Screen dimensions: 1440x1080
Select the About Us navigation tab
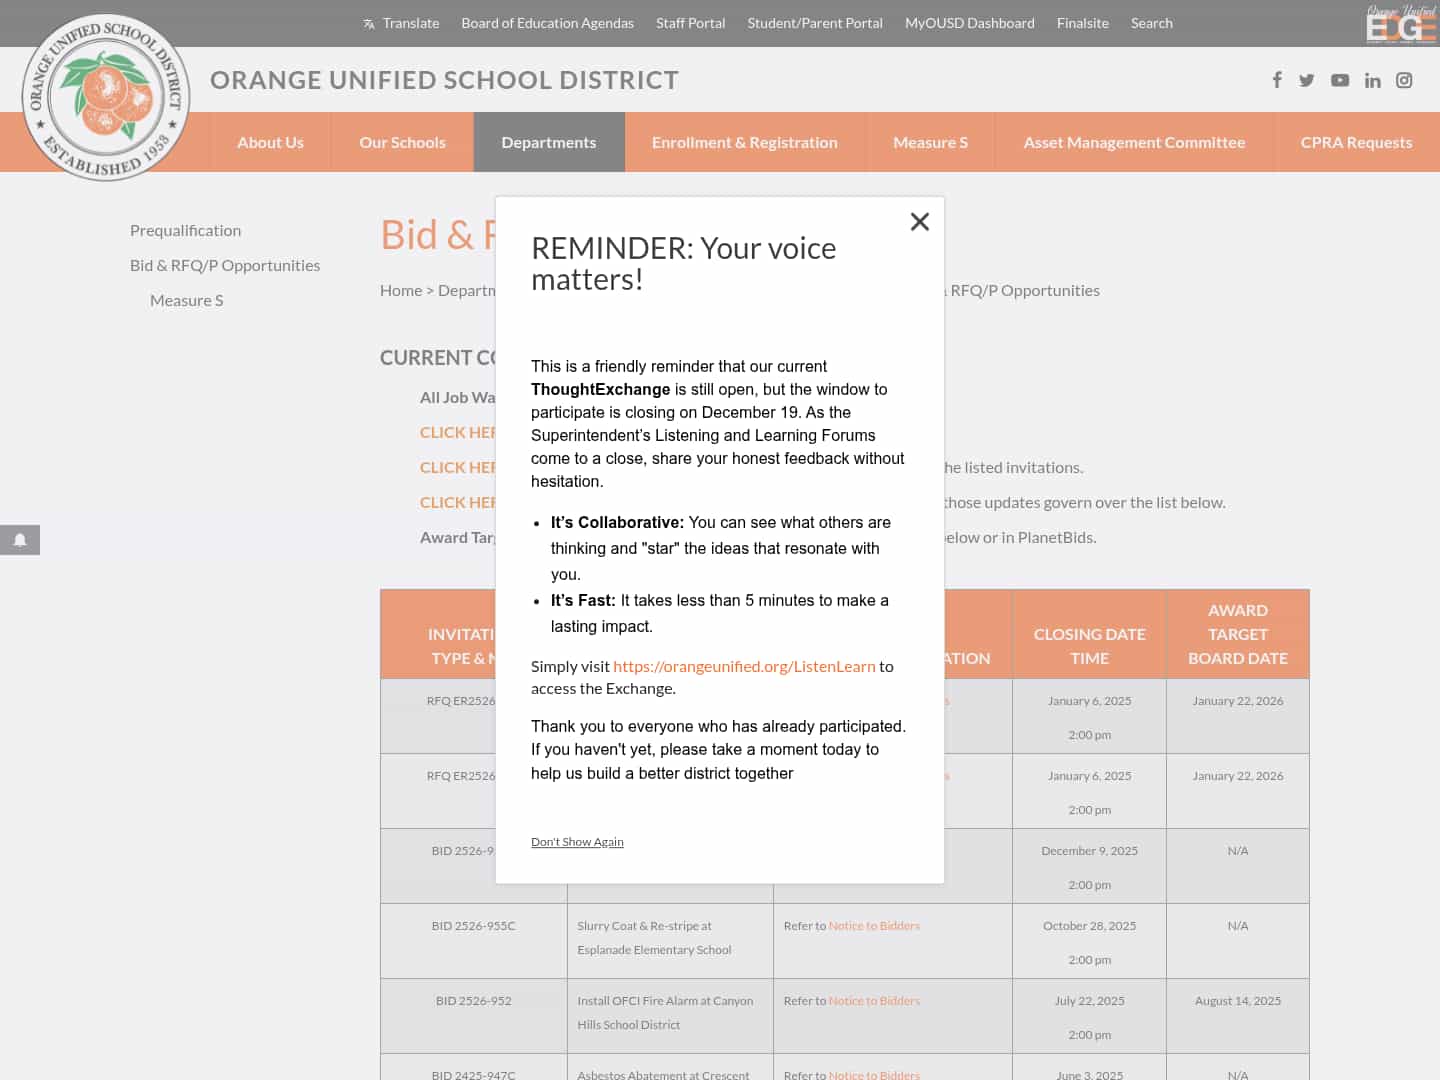270,141
